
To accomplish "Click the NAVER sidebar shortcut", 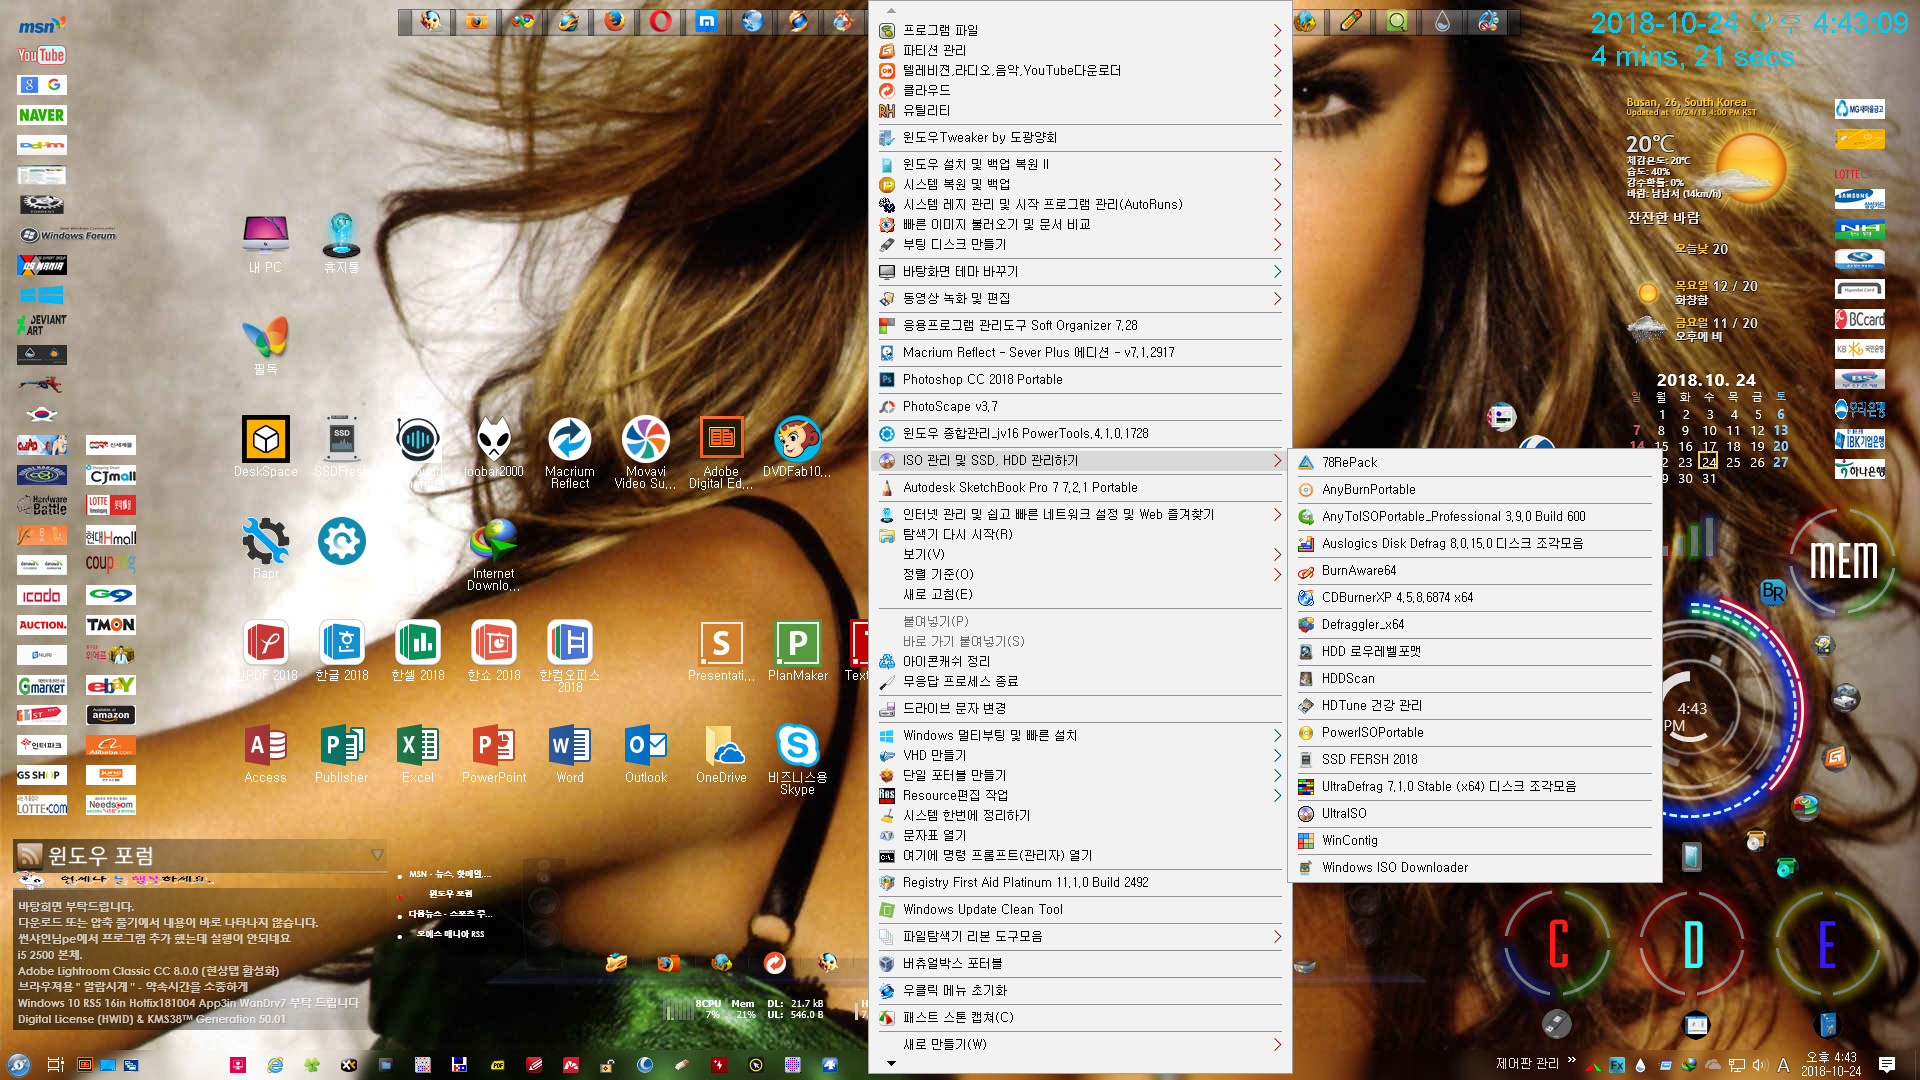I will (41, 115).
